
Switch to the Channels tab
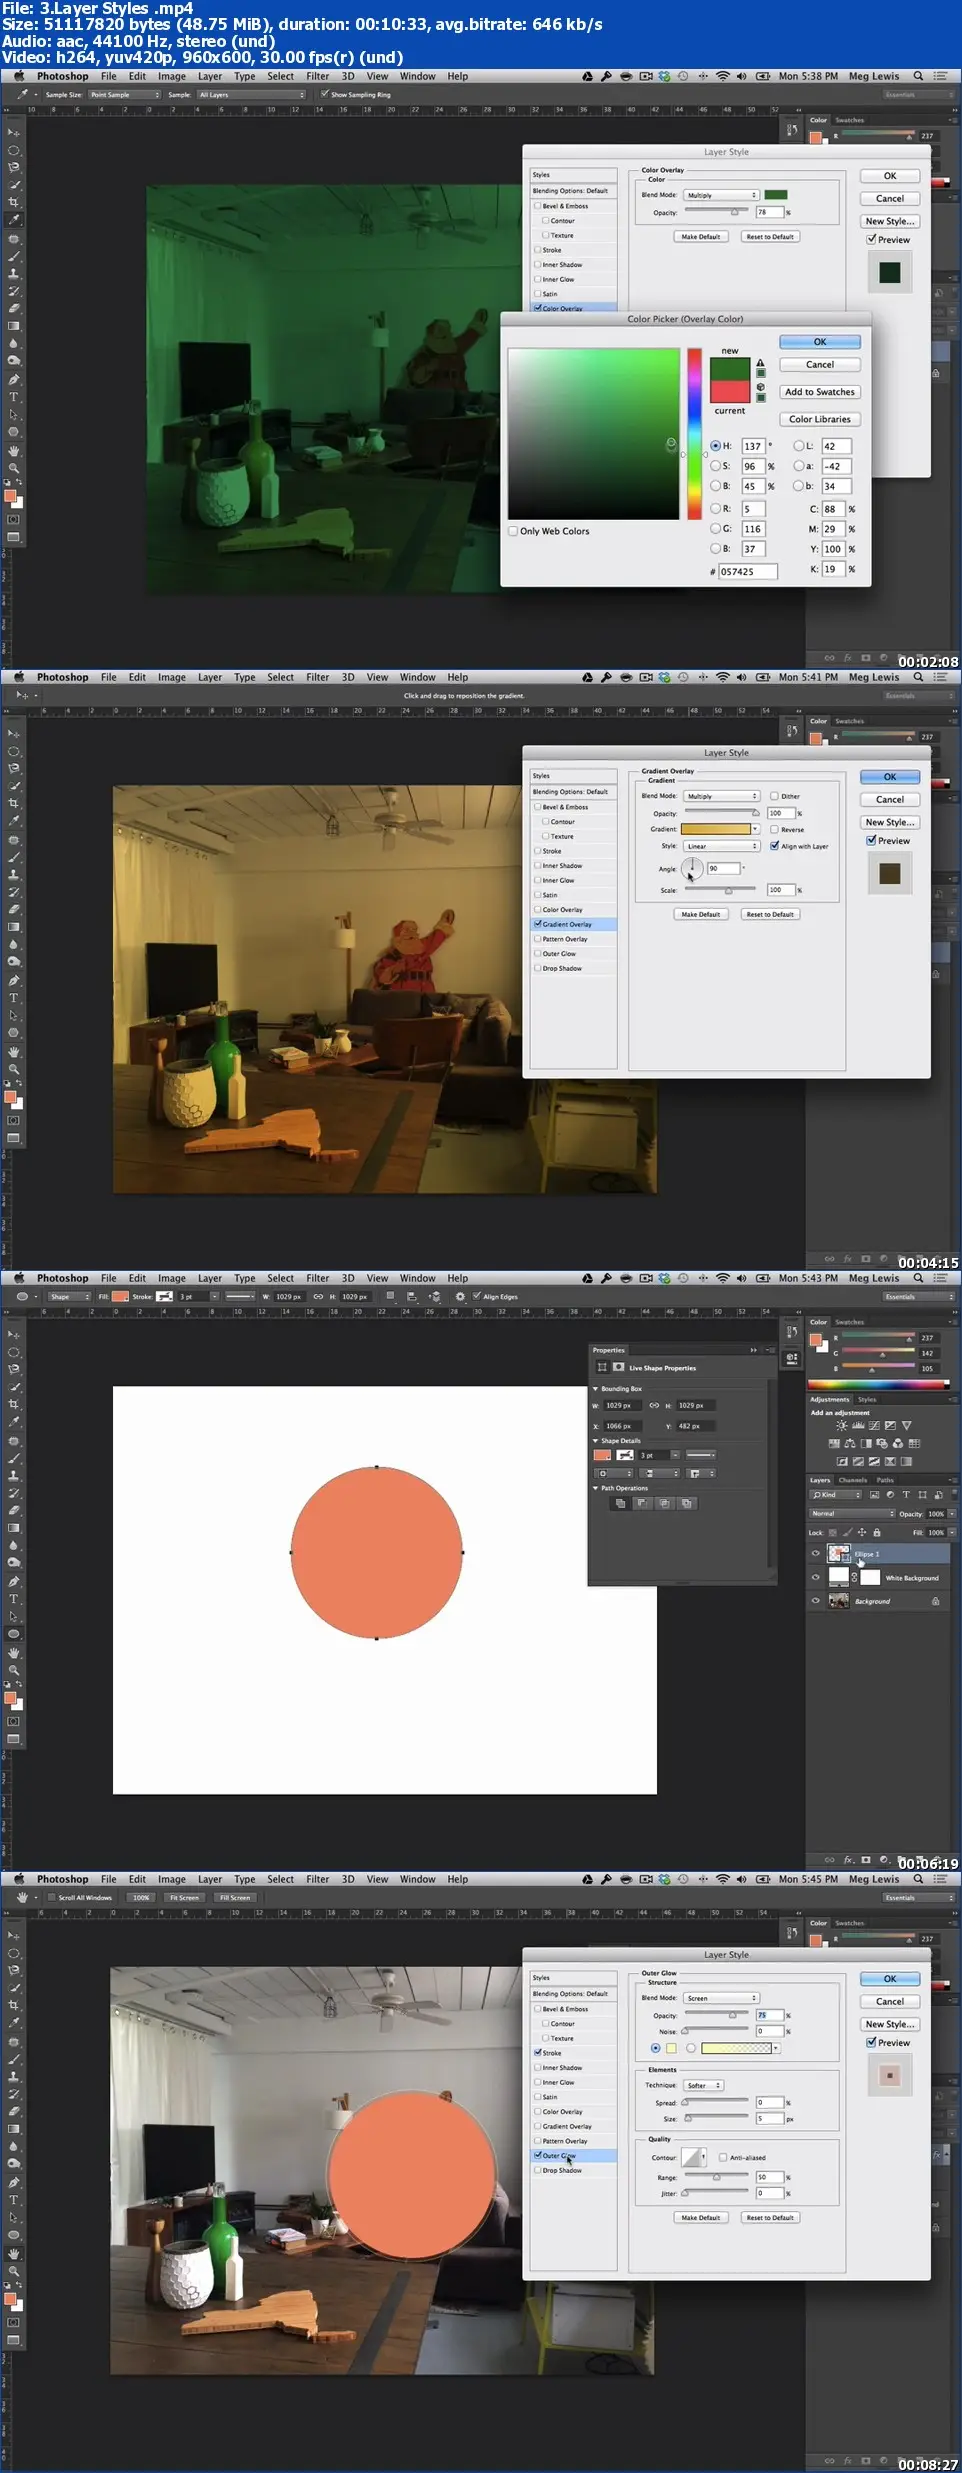(853, 1480)
